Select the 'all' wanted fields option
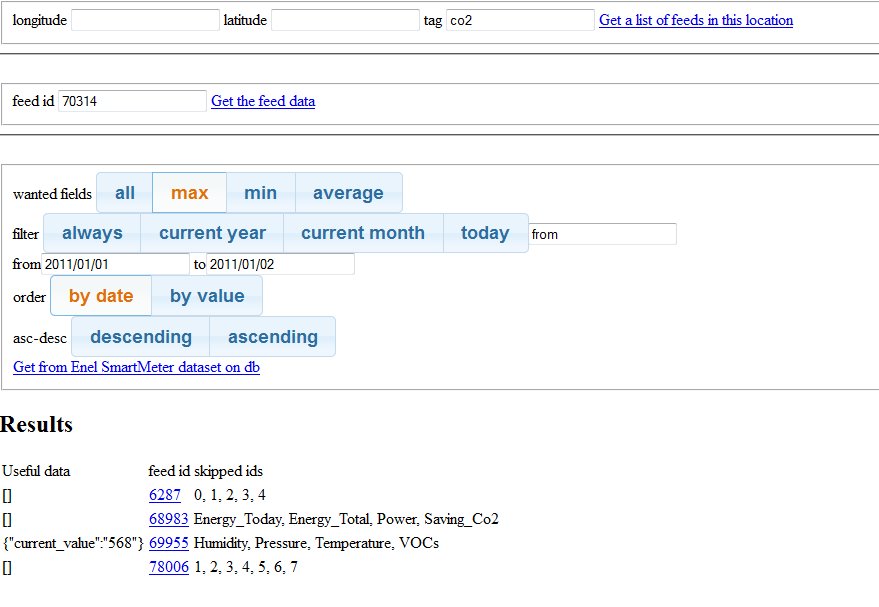 pos(125,193)
